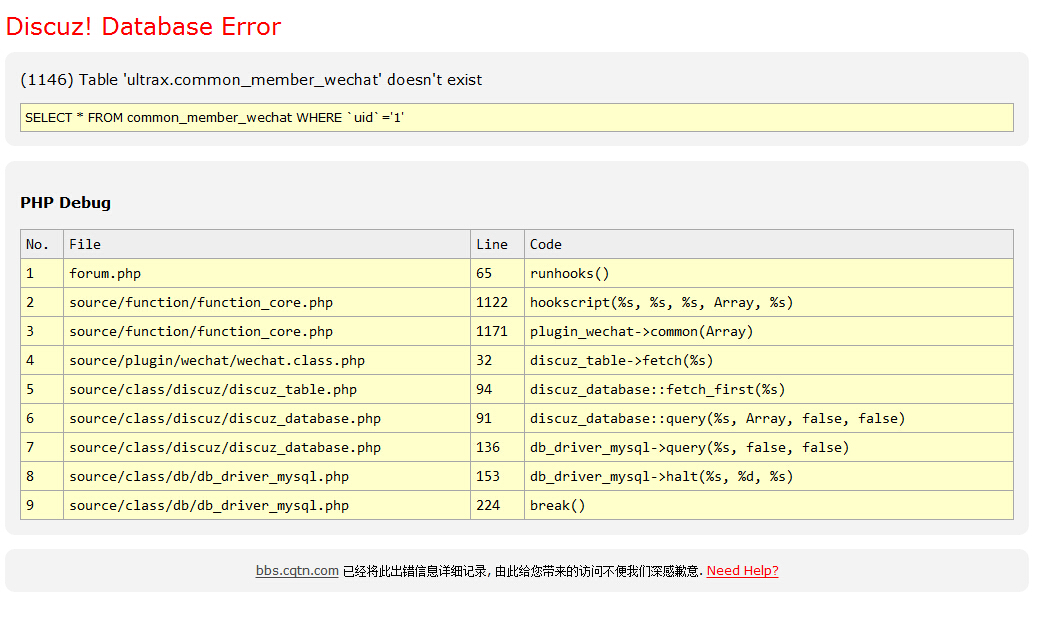
Task: Click line number 1171 cell
Action: (x=497, y=331)
